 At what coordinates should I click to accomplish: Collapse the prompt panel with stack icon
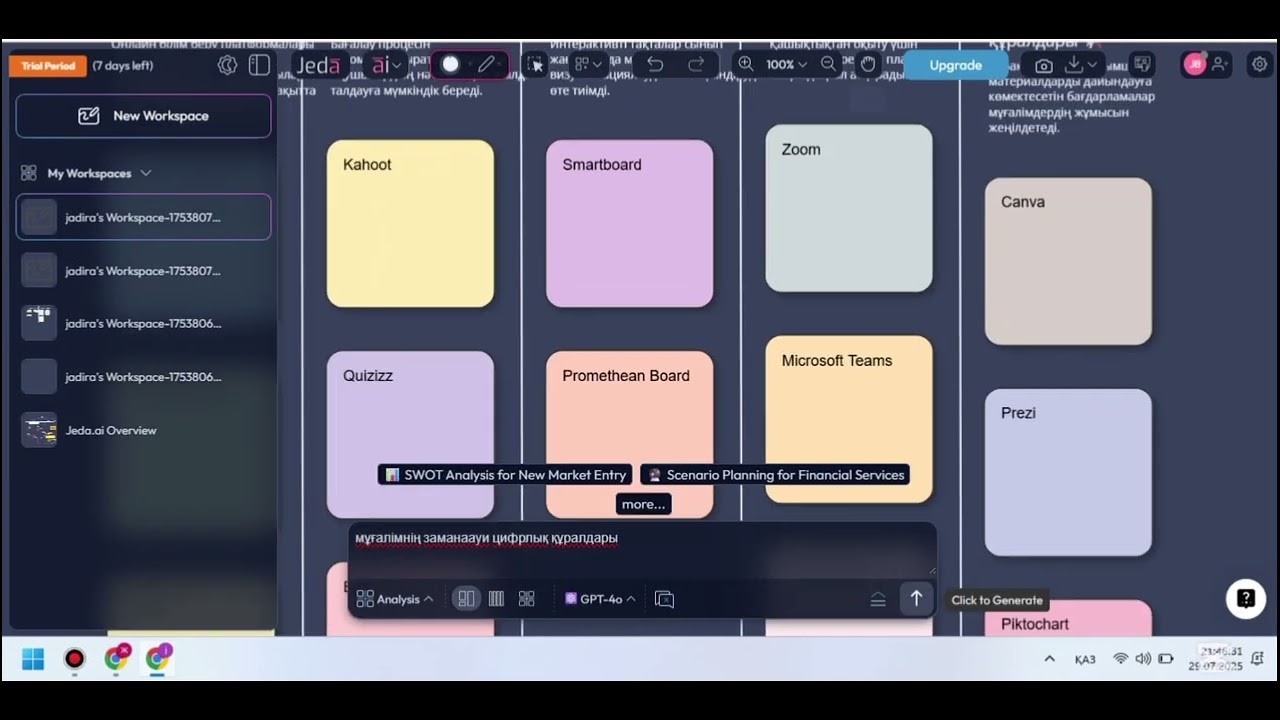tap(878, 599)
